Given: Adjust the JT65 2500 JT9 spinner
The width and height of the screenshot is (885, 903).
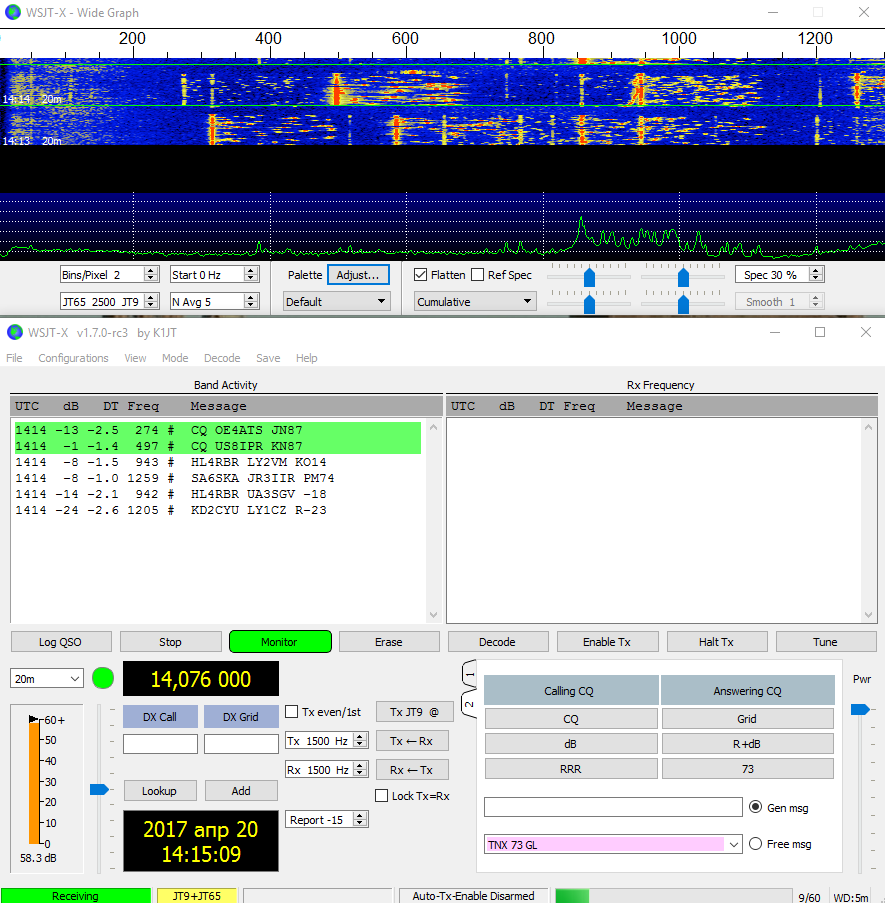Looking at the screenshot, I should tap(151, 301).
